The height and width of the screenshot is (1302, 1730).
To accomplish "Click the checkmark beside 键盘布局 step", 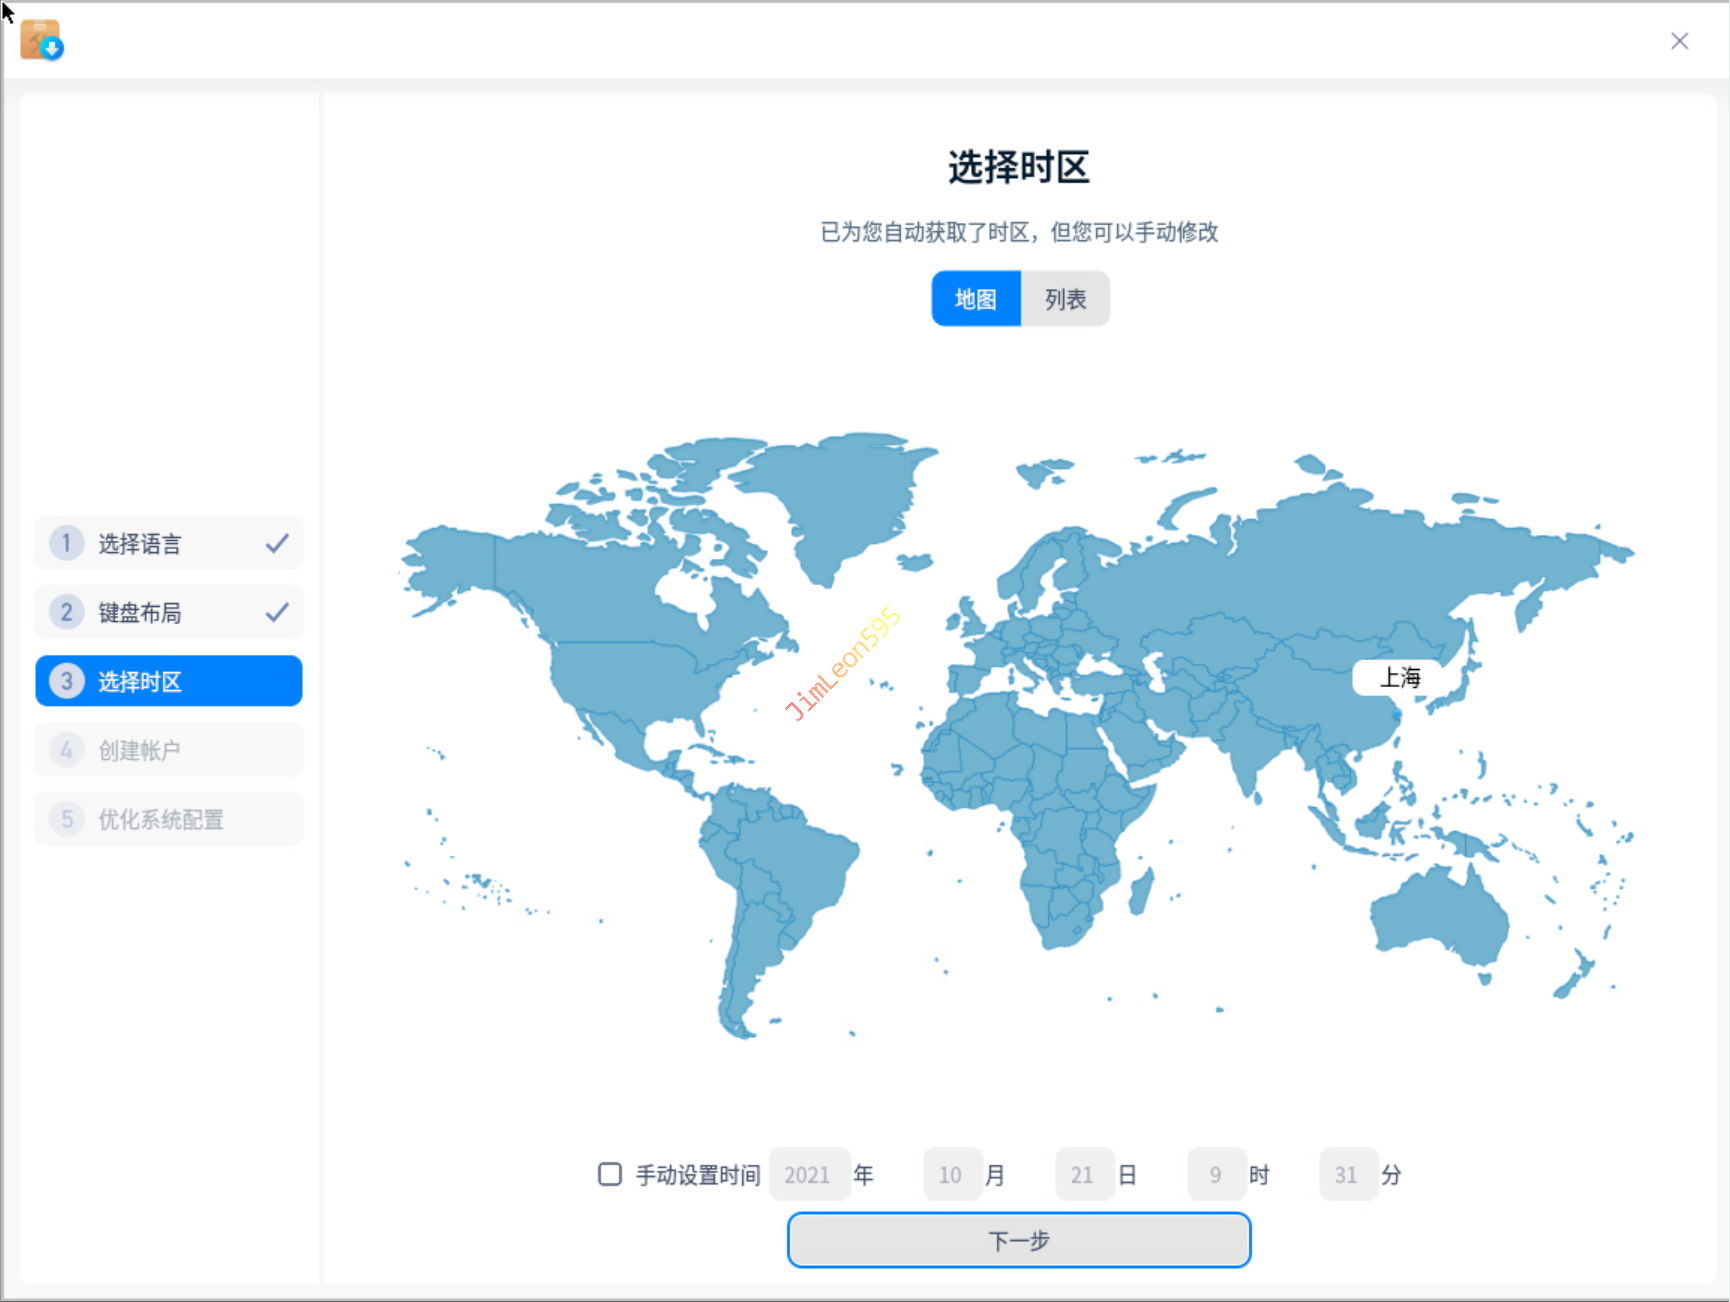I will pos(277,612).
